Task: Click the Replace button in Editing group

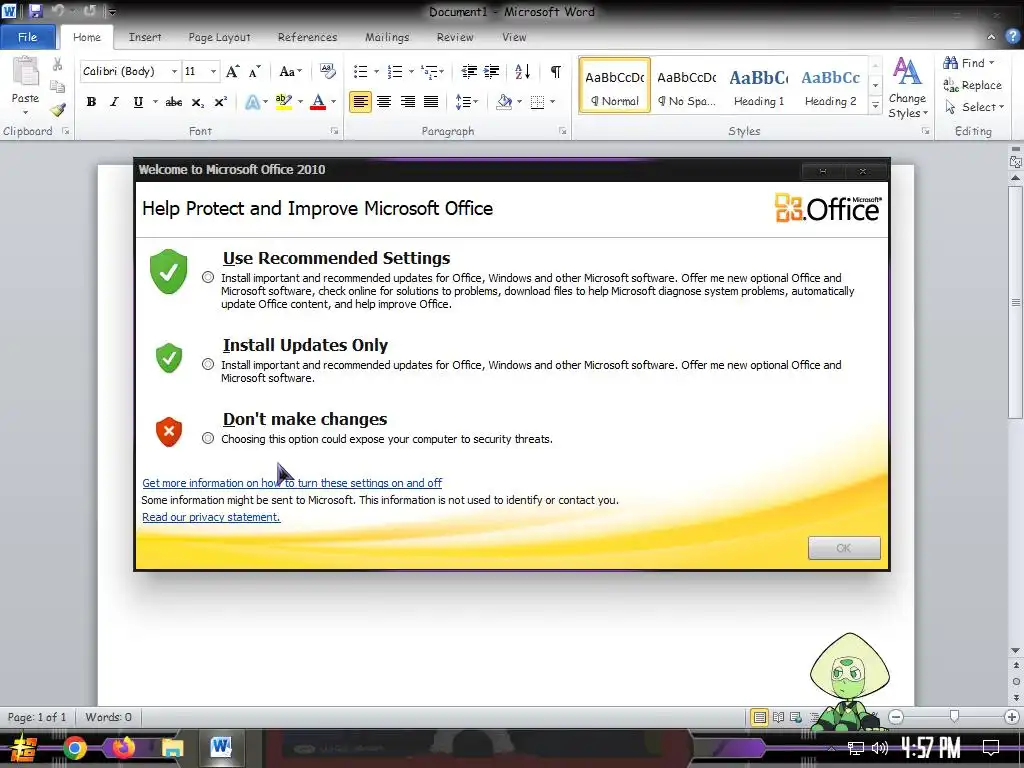Action: click(x=972, y=85)
